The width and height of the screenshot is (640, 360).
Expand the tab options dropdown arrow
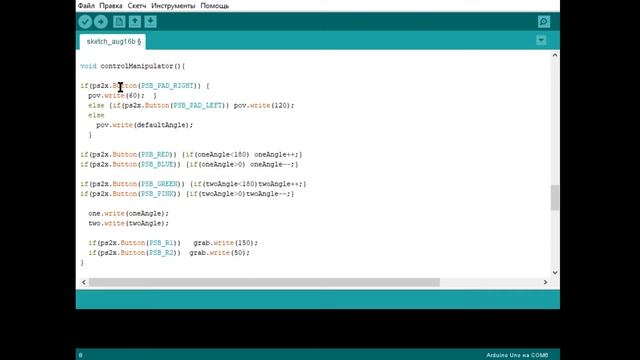point(541,40)
